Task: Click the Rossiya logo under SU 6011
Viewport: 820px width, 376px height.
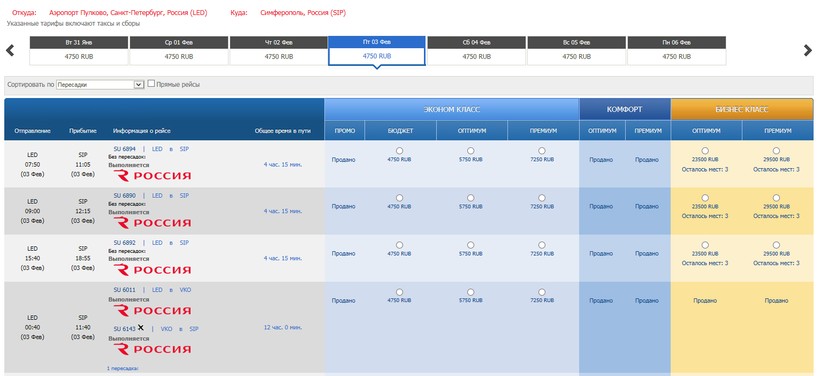Action: pos(152,311)
